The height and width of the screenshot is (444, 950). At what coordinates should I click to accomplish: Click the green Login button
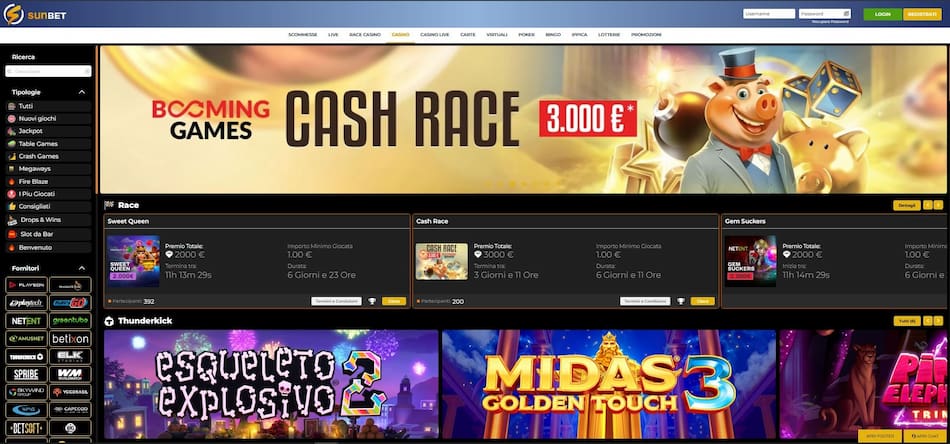883,14
